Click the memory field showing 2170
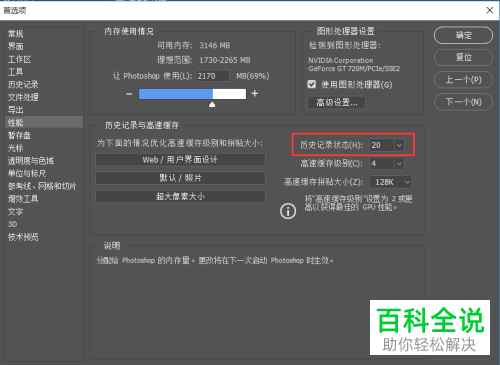This screenshot has height=365, width=500. [x=213, y=76]
